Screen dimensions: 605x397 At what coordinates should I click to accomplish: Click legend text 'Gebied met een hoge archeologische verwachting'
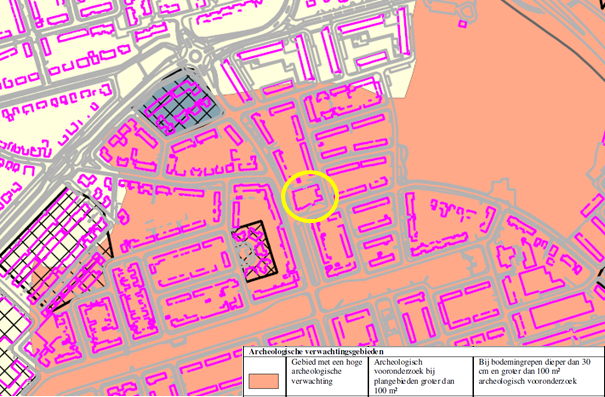point(326,372)
